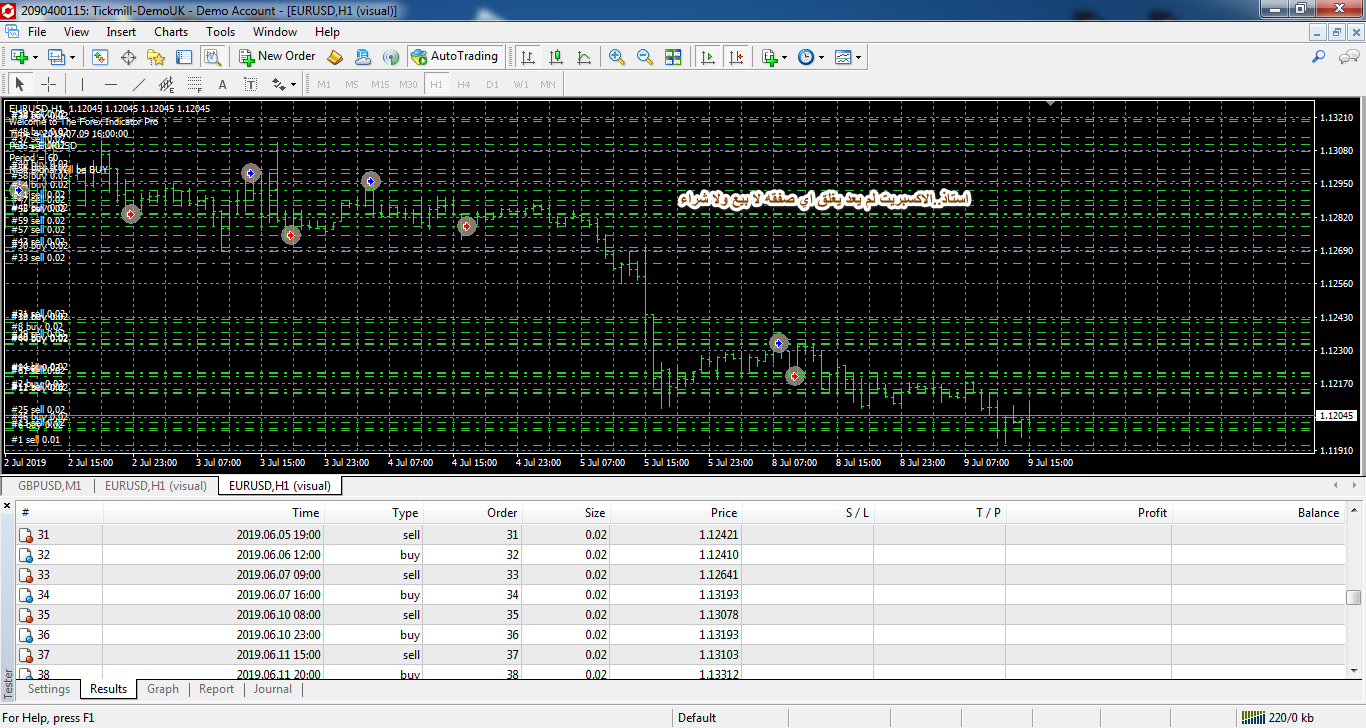Open the Navigator favorites folder icon
This screenshot has height=728, width=1366.
[156, 57]
